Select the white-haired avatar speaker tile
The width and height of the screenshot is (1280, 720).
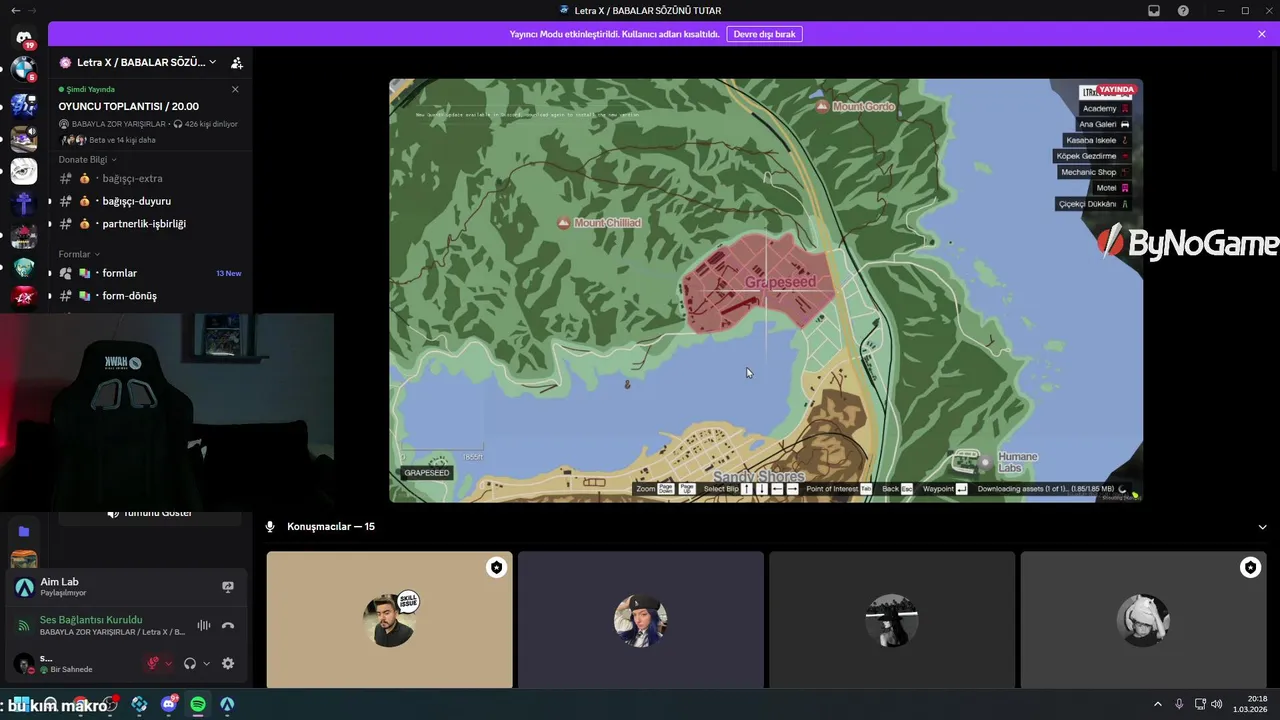[1143, 620]
